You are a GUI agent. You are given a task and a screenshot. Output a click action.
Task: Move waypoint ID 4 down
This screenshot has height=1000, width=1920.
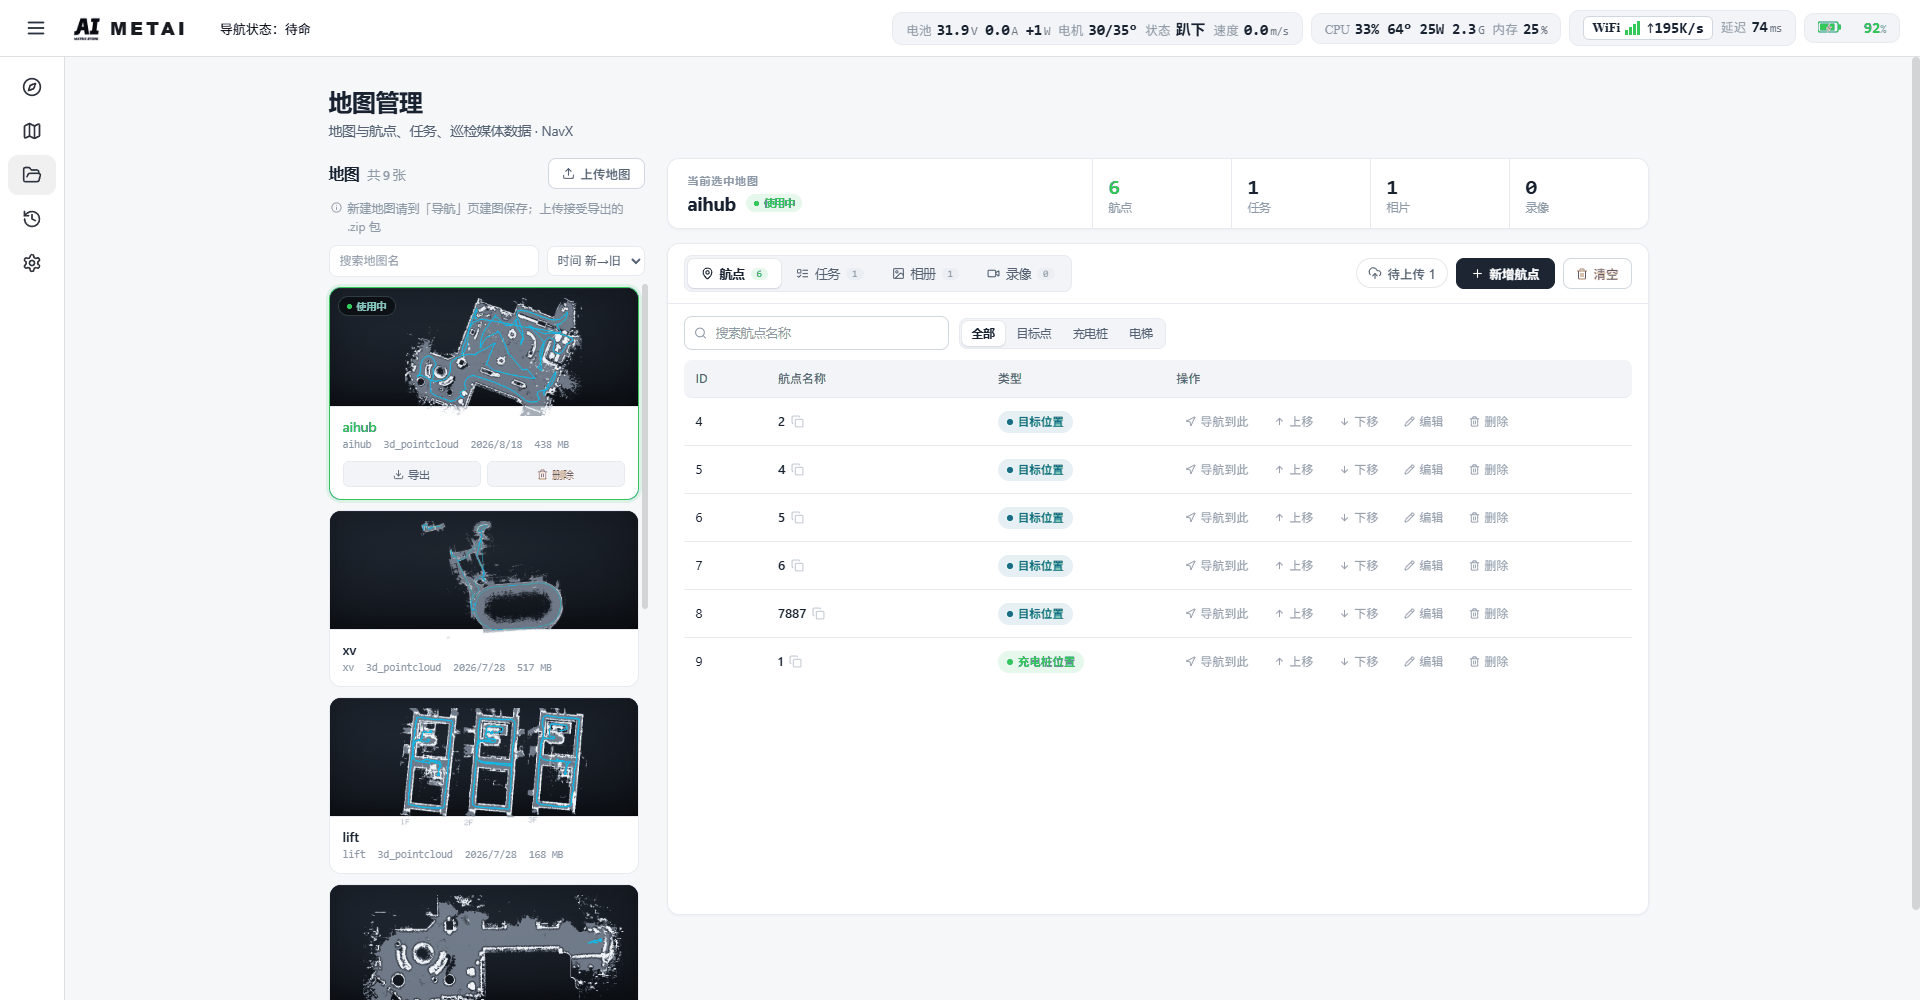click(1359, 422)
